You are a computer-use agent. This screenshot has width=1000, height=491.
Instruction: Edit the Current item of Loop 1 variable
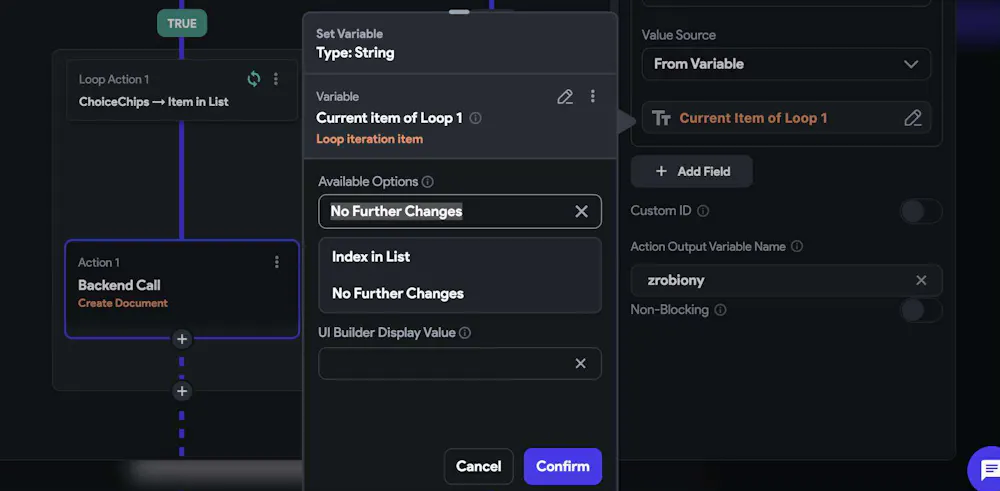click(565, 97)
